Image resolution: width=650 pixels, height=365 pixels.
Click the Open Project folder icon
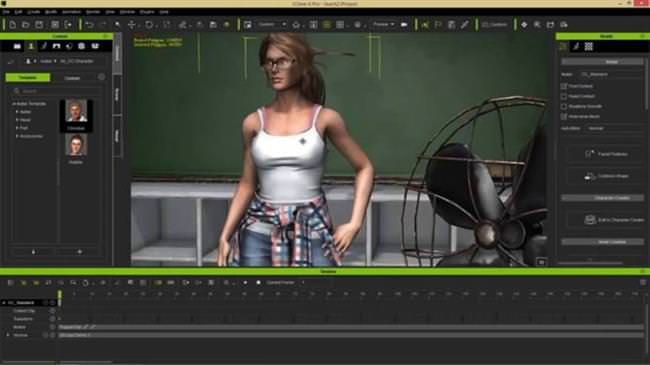(26, 25)
